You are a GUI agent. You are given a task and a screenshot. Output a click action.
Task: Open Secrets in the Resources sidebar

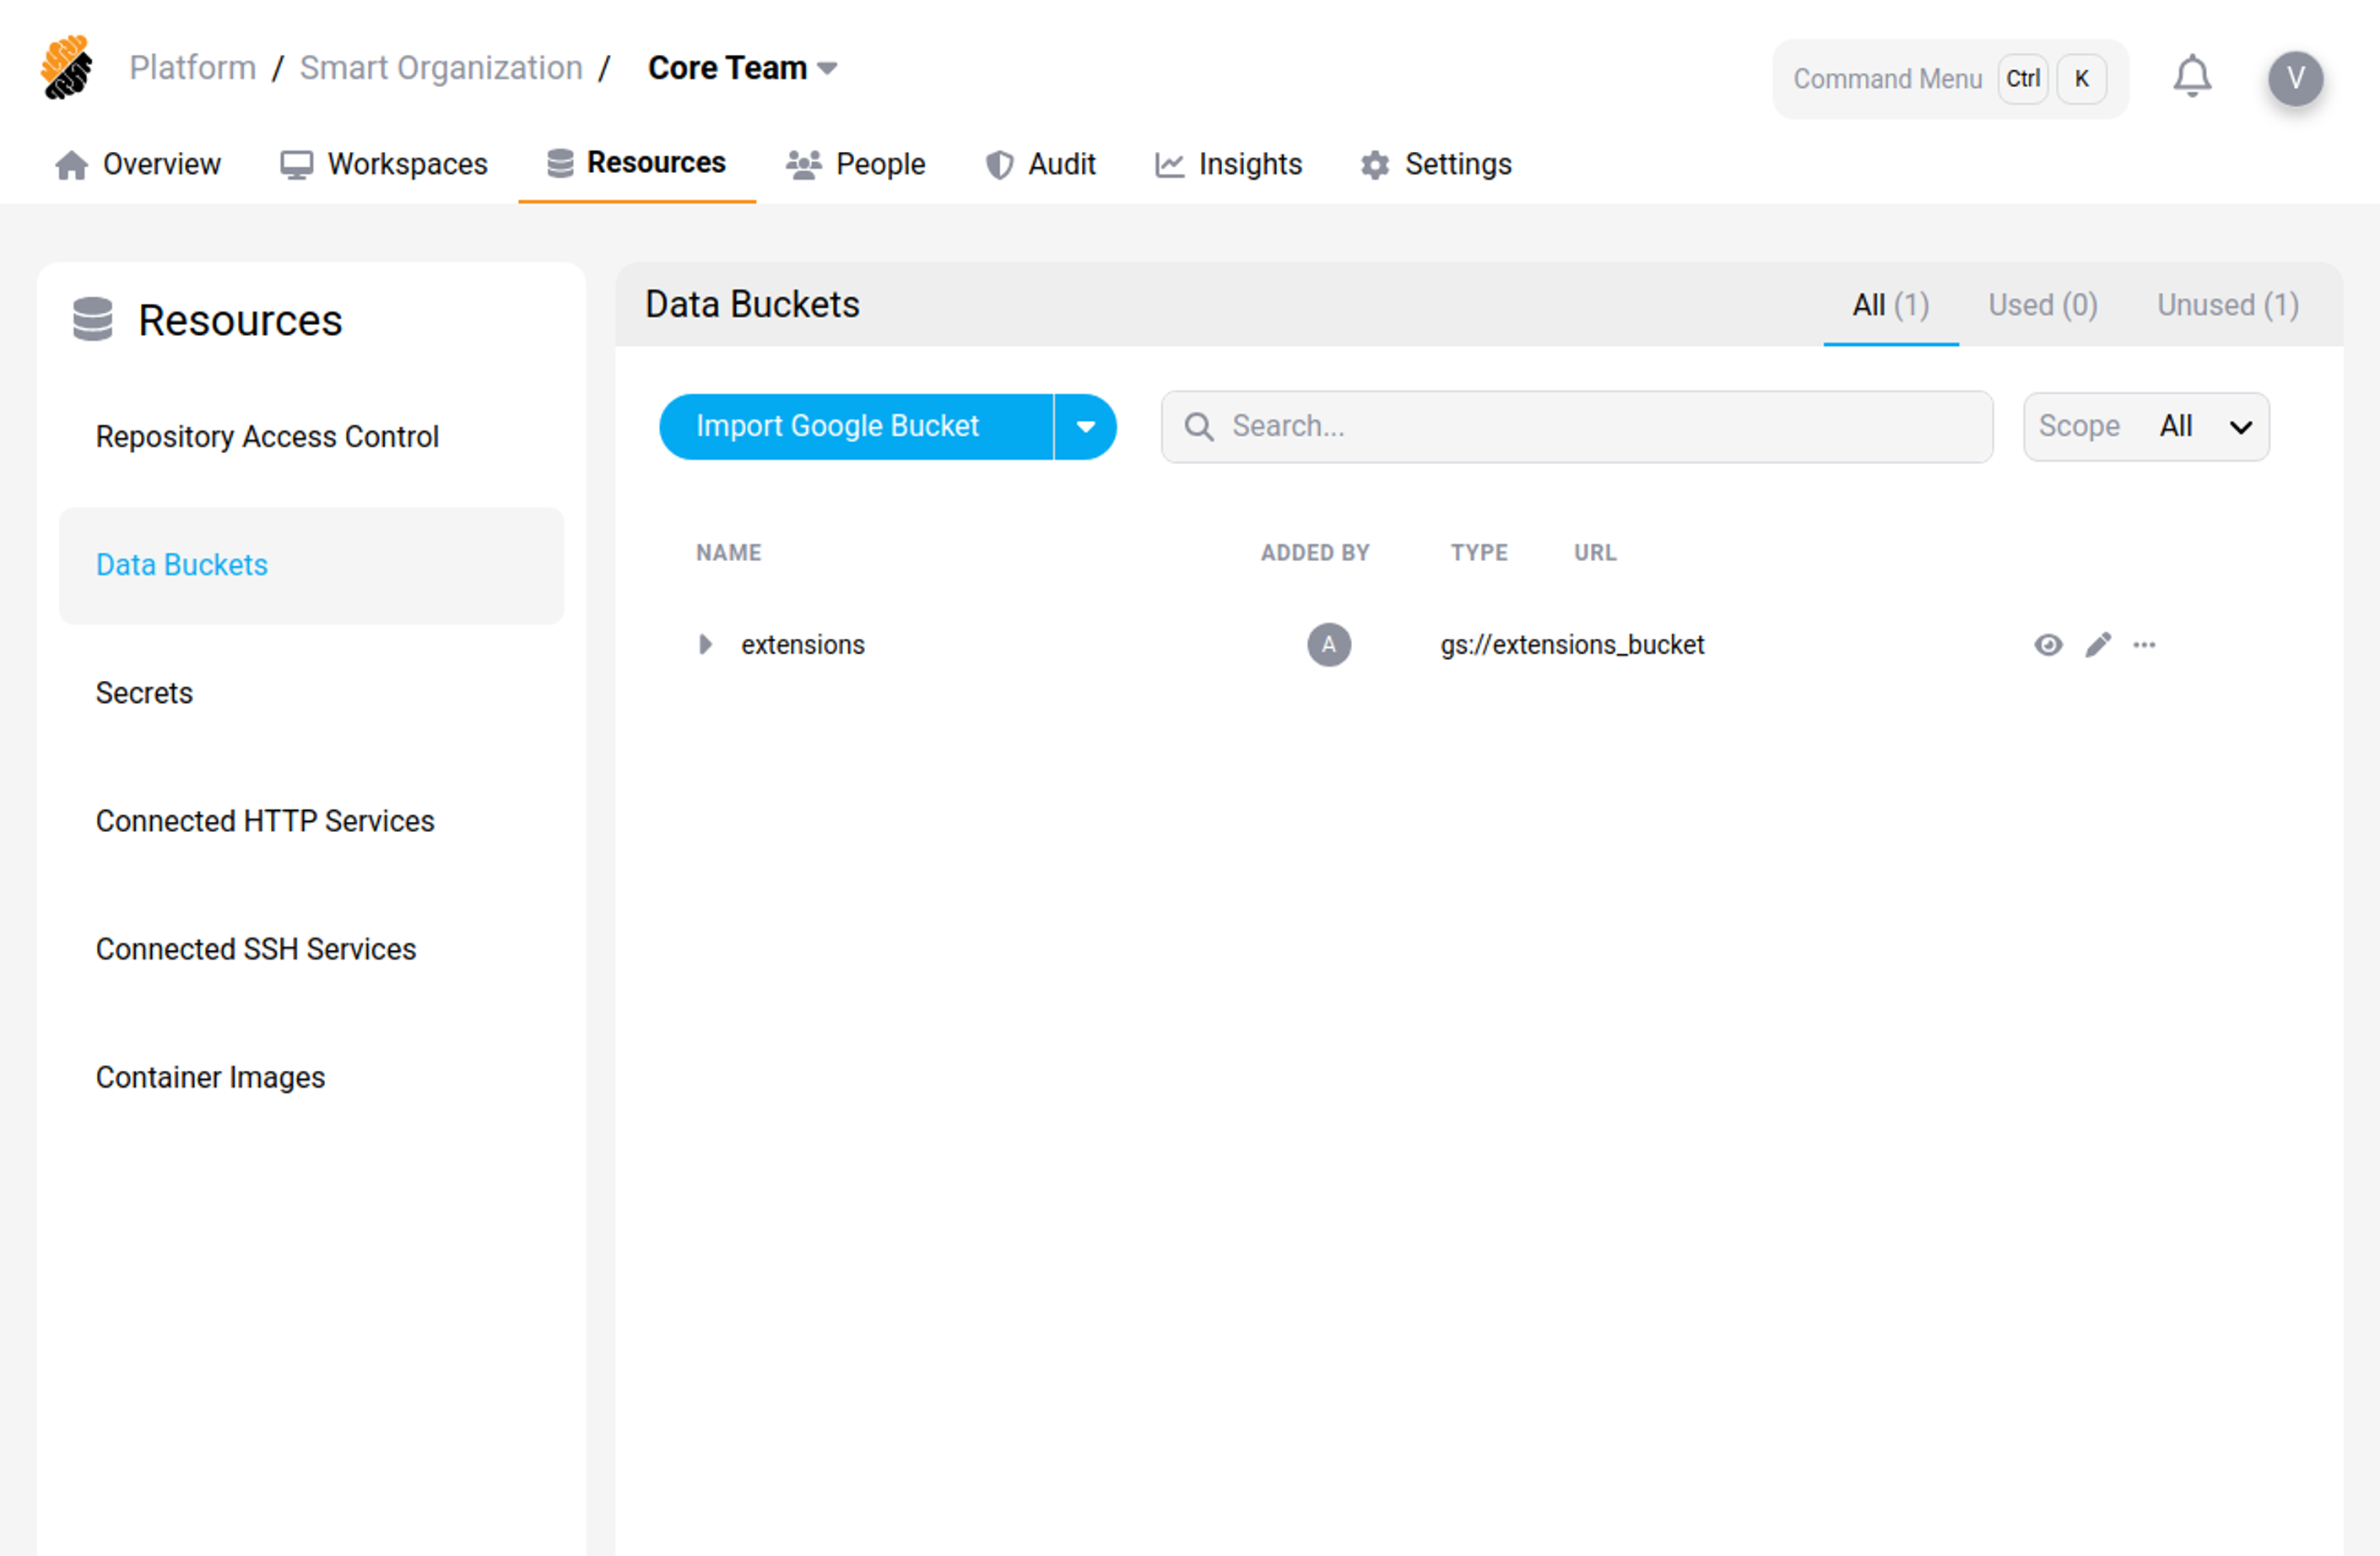144,693
